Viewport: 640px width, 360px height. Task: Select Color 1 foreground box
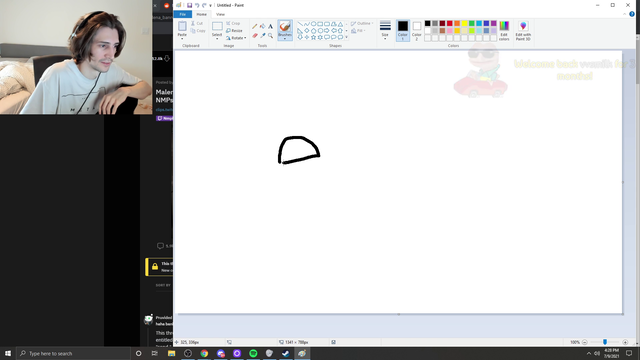tap(402, 31)
